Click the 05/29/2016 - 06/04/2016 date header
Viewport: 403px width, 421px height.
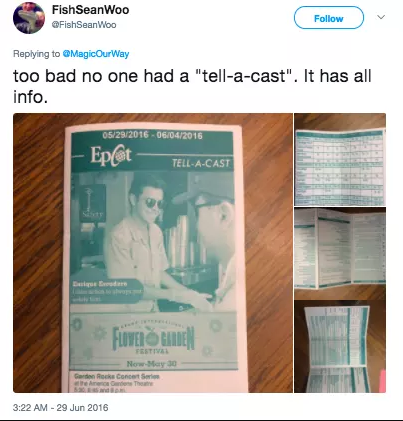[x=152, y=135]
